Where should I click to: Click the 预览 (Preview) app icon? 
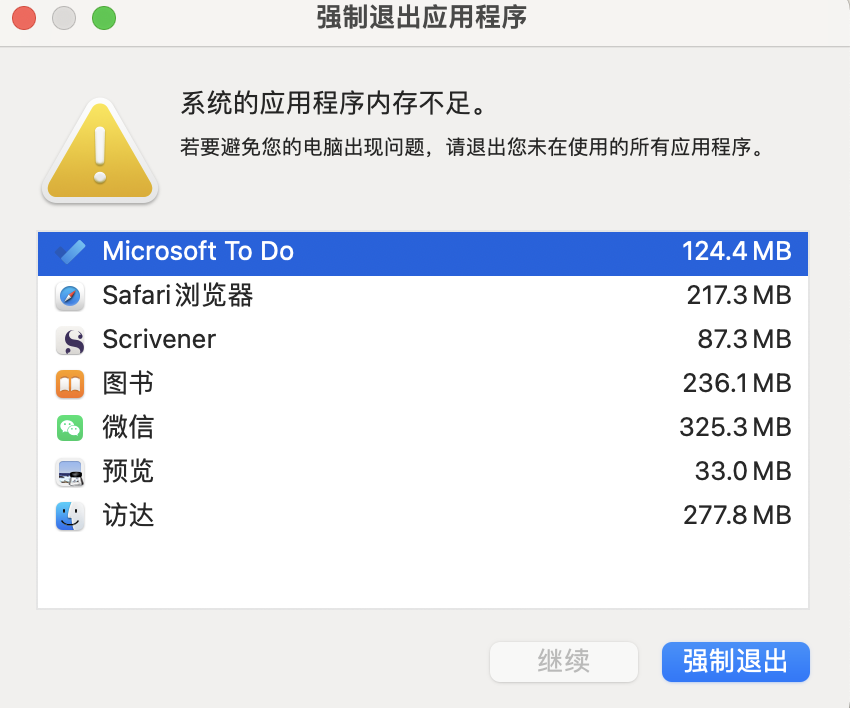(70, 472)
